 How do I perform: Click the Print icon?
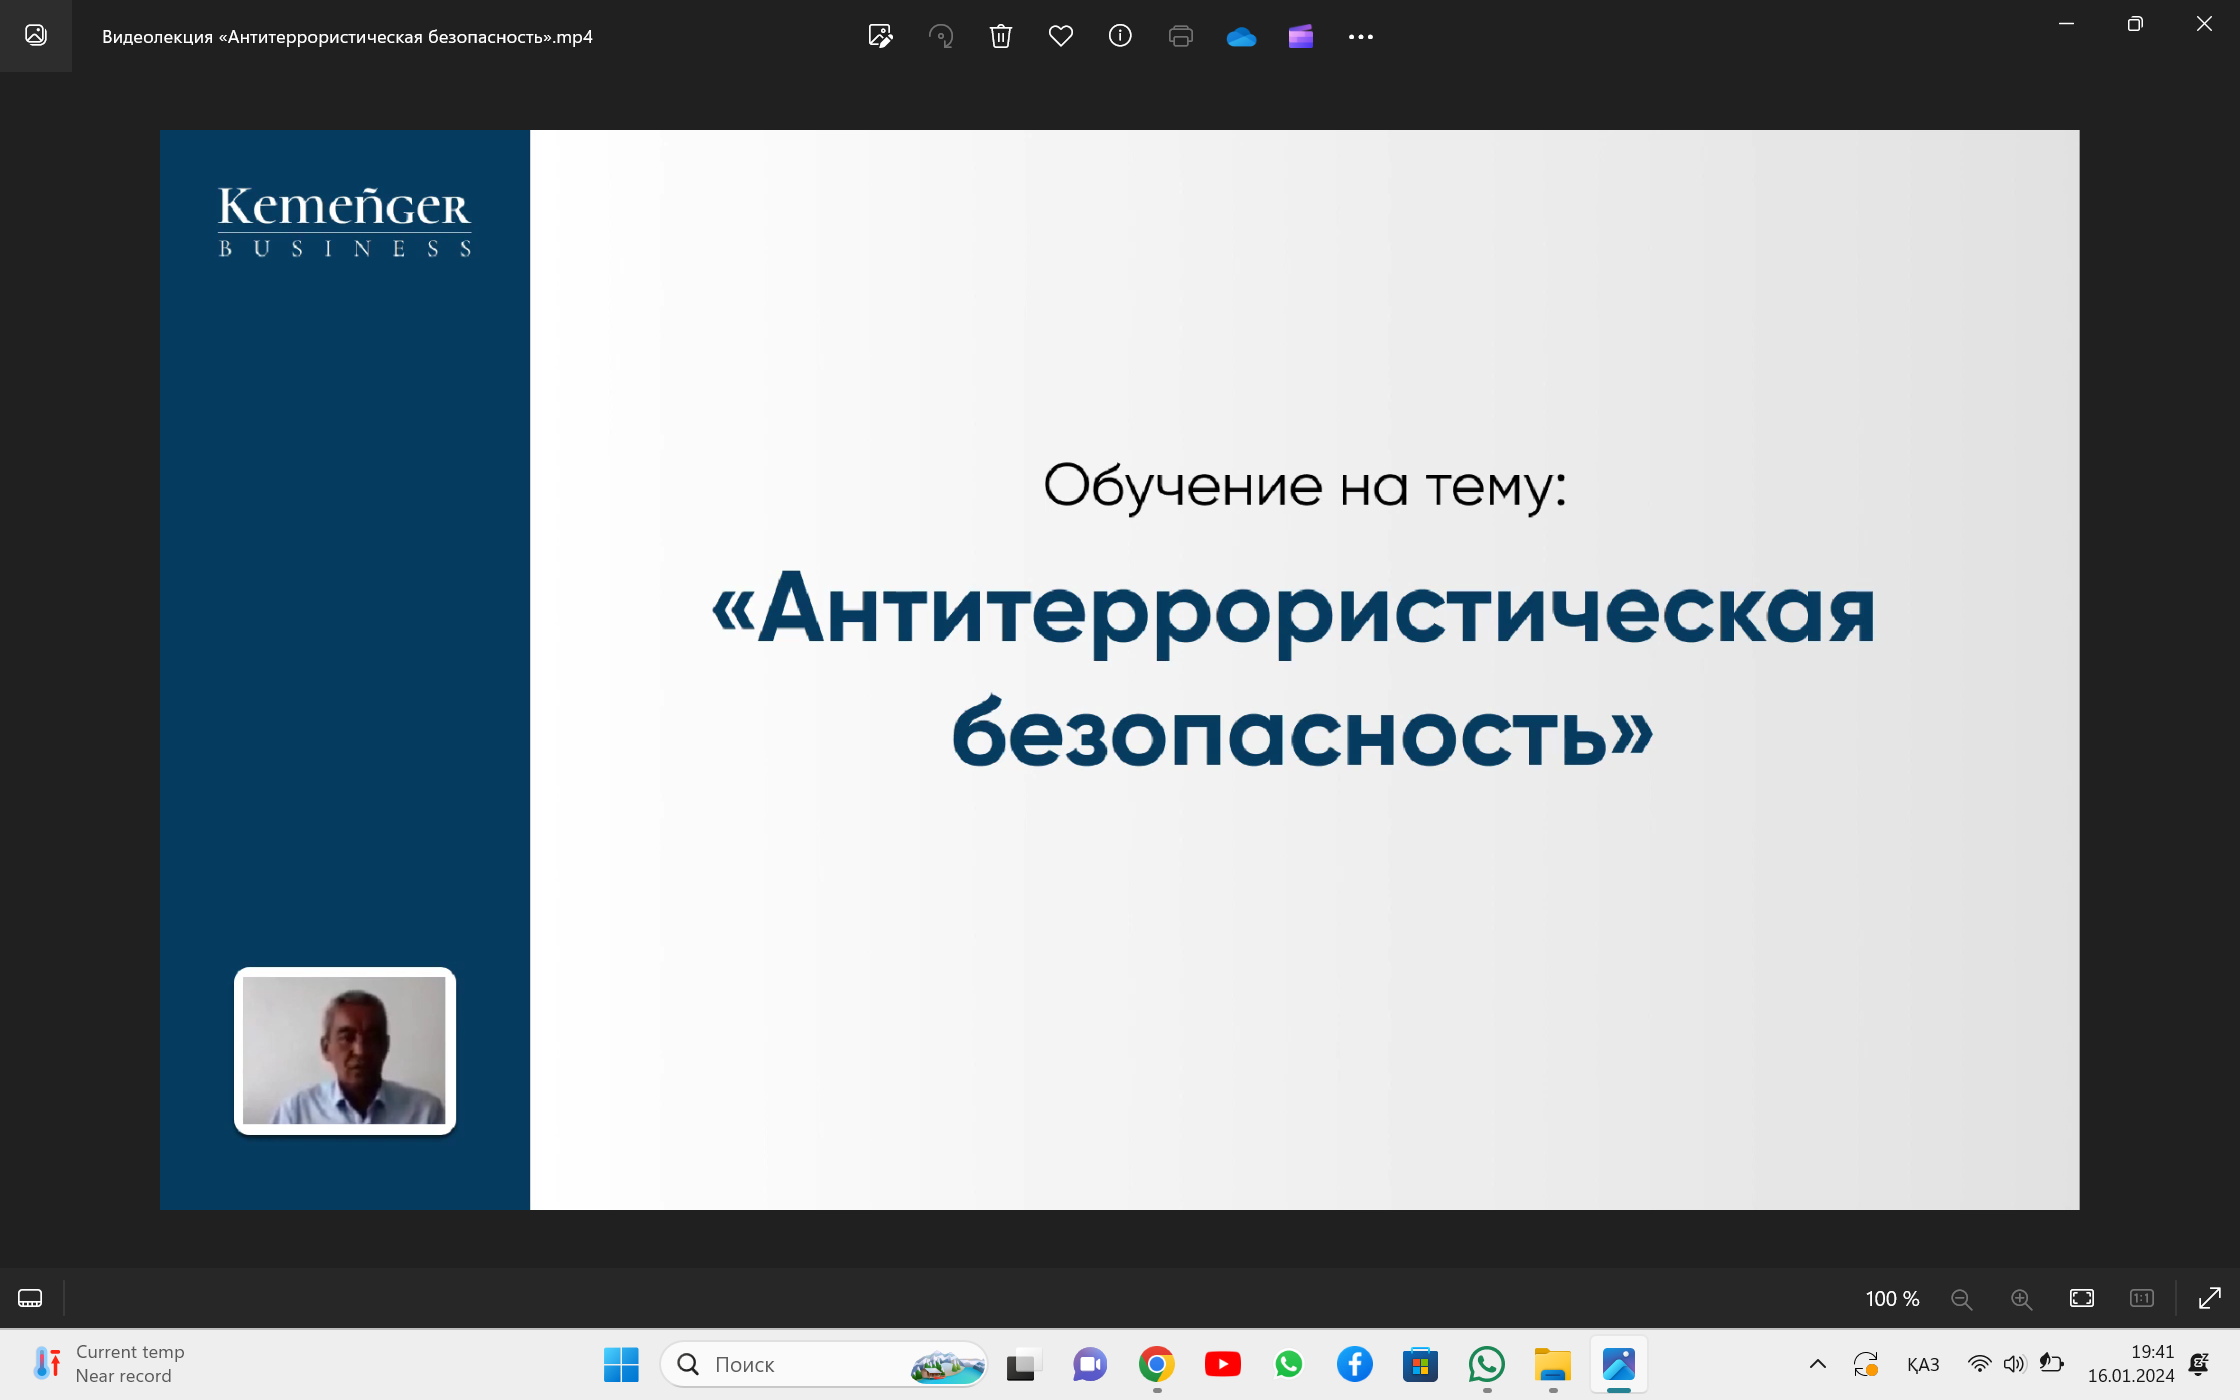[1181, 37]
